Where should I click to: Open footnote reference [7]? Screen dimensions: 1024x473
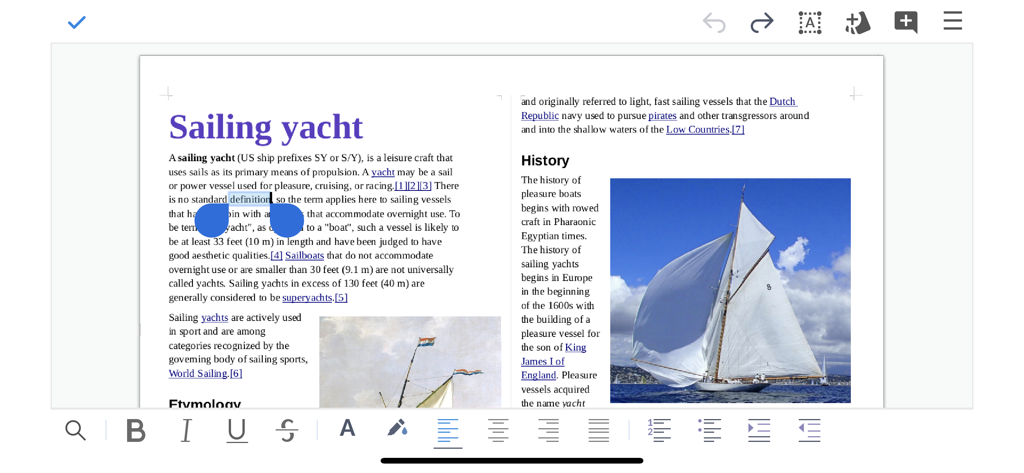[x=738, y=129]
